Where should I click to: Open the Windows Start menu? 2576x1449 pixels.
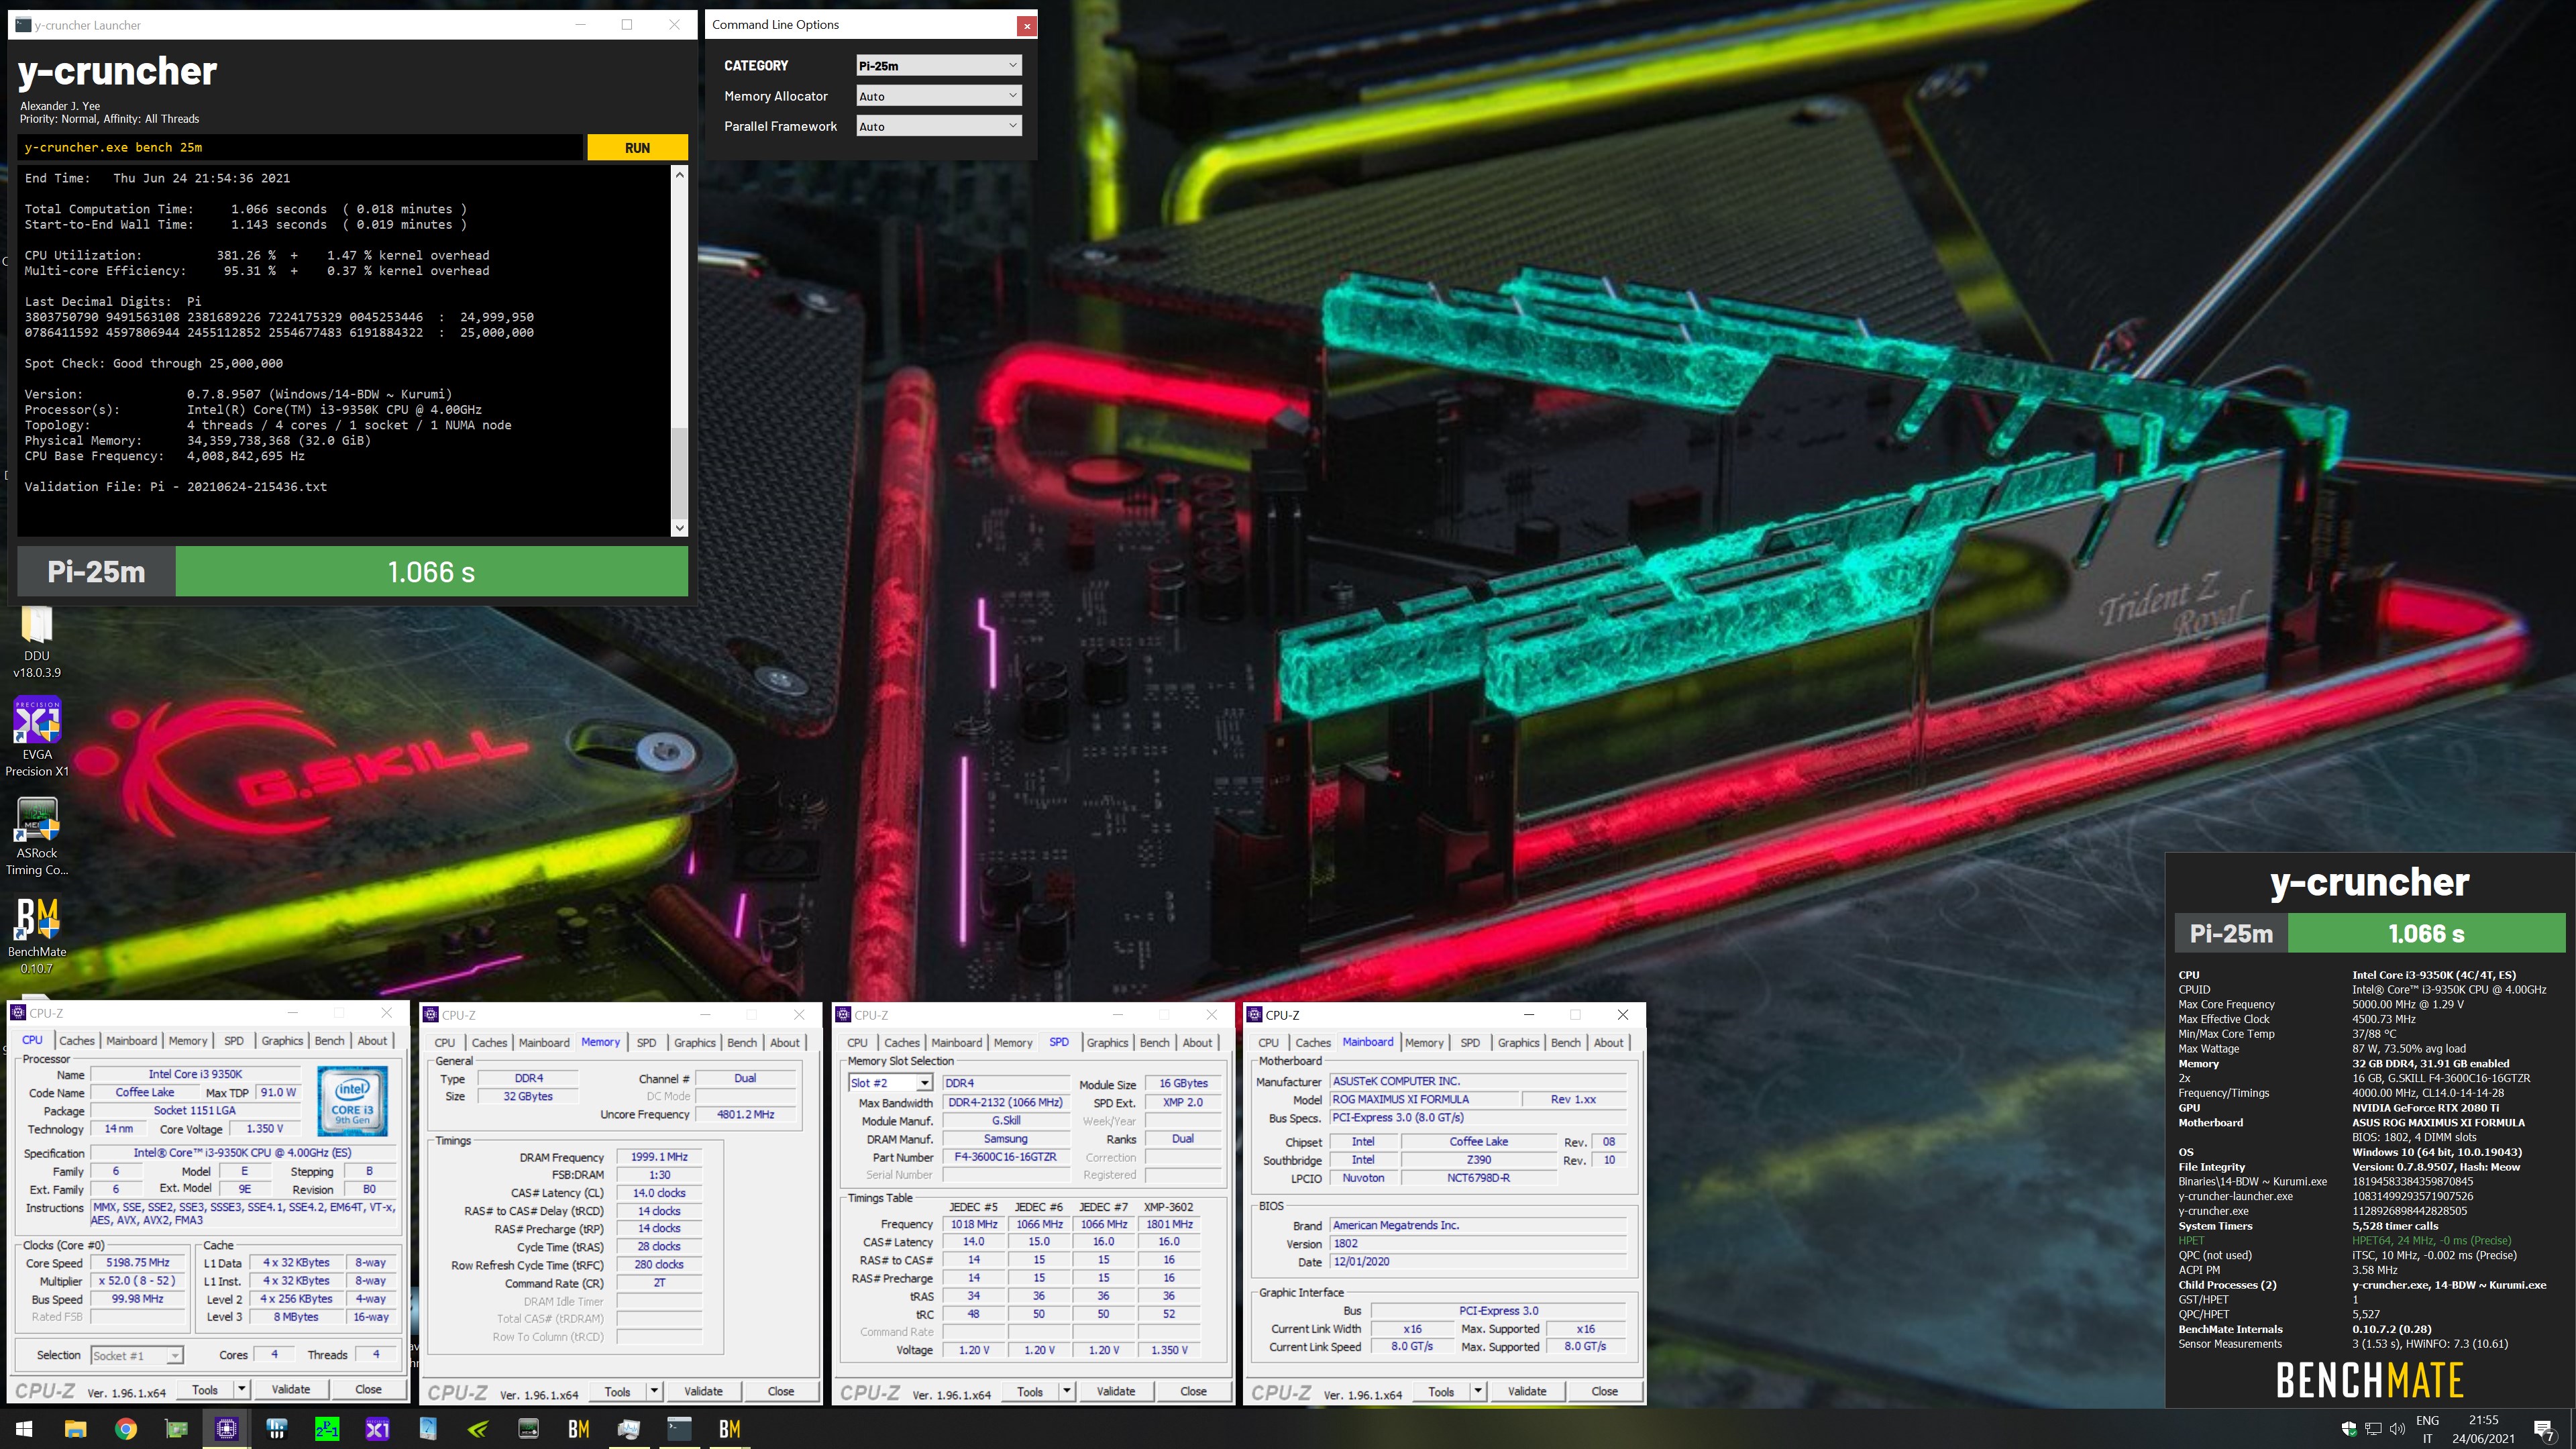[25, 1429]
